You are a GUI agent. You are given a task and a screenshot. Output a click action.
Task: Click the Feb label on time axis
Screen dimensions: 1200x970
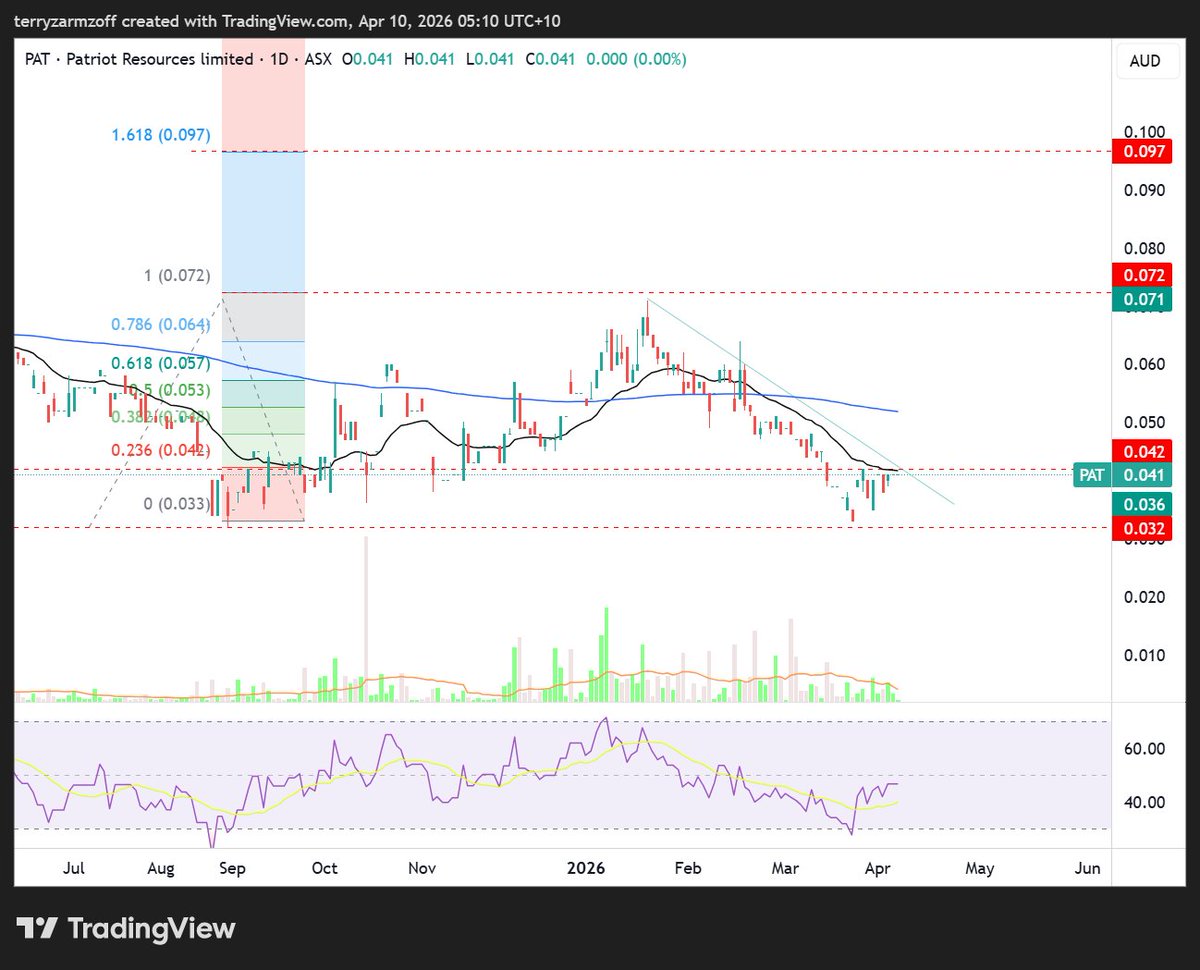tap(687, 868)
